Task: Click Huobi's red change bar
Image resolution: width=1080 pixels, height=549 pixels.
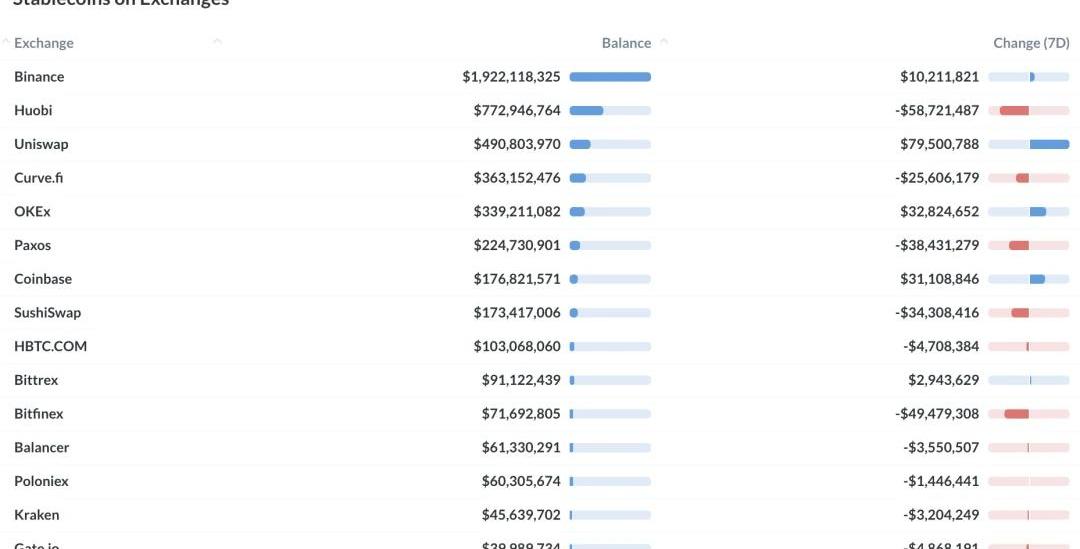Action: point(1014,110)
